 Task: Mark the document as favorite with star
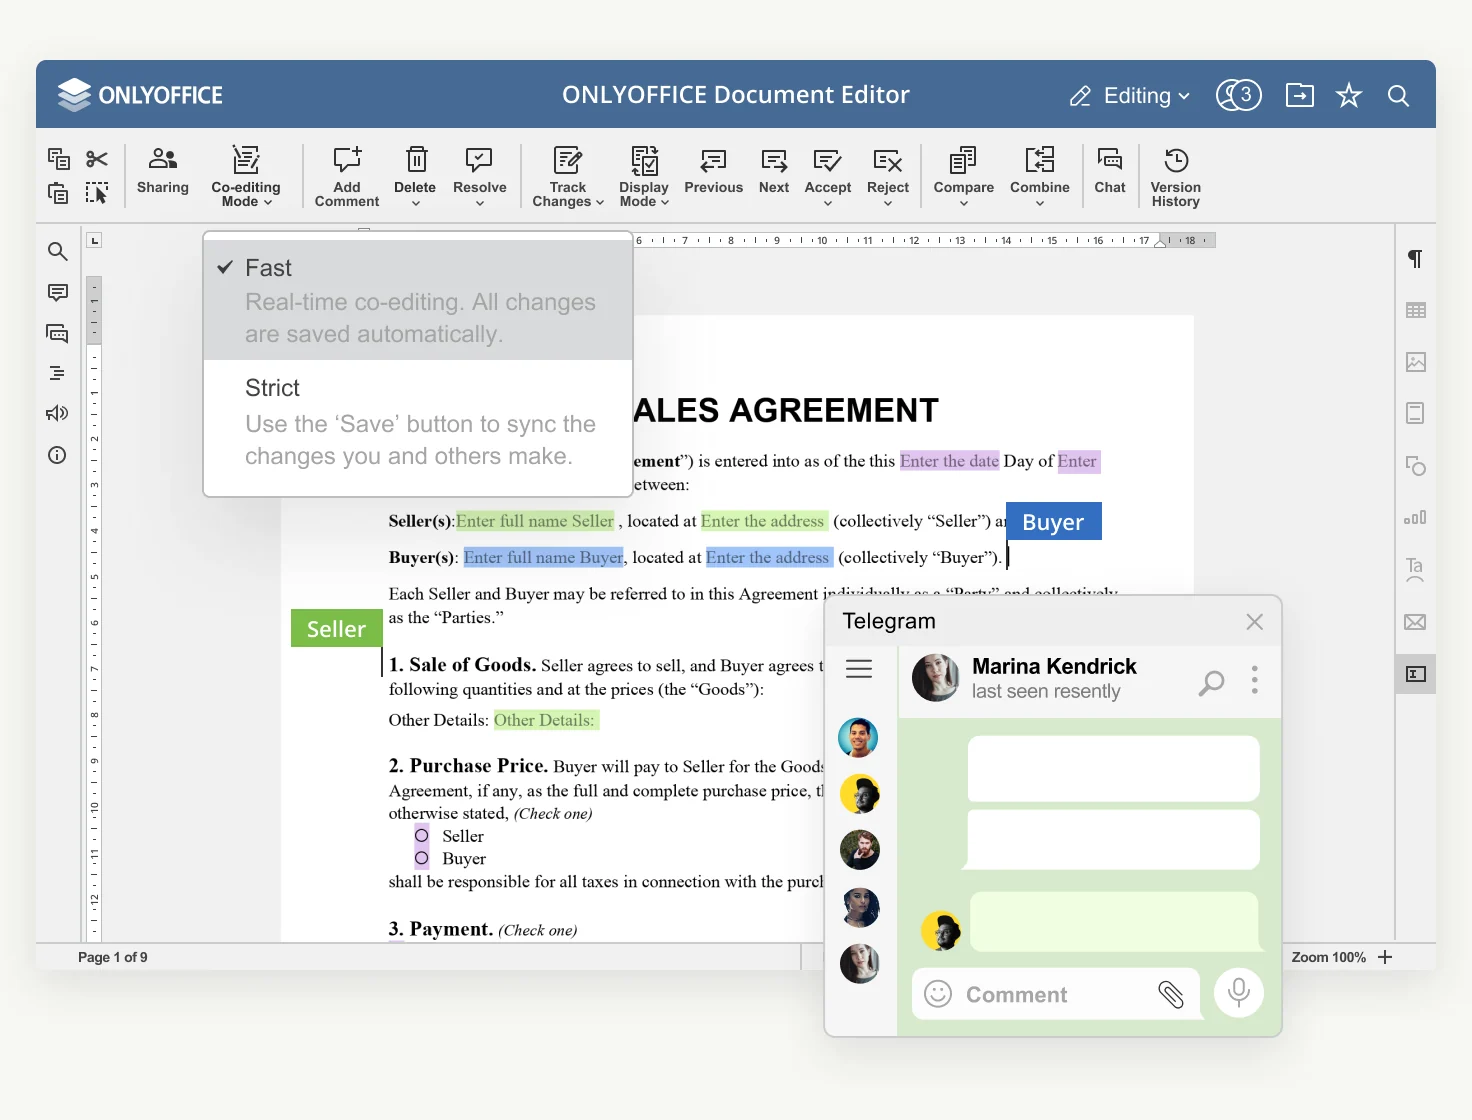pos(1349,95)
